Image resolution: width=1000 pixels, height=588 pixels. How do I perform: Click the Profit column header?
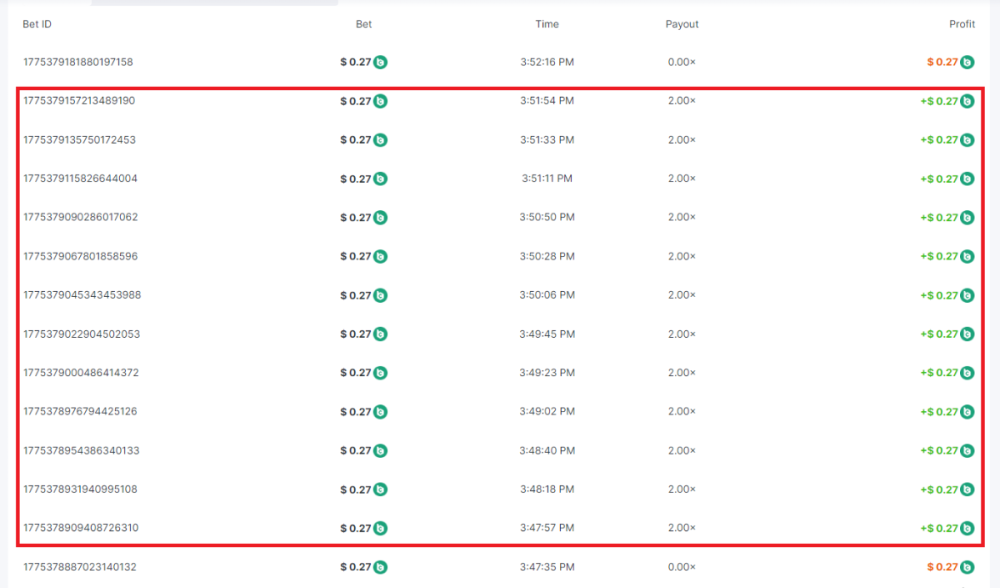(961, 24)
